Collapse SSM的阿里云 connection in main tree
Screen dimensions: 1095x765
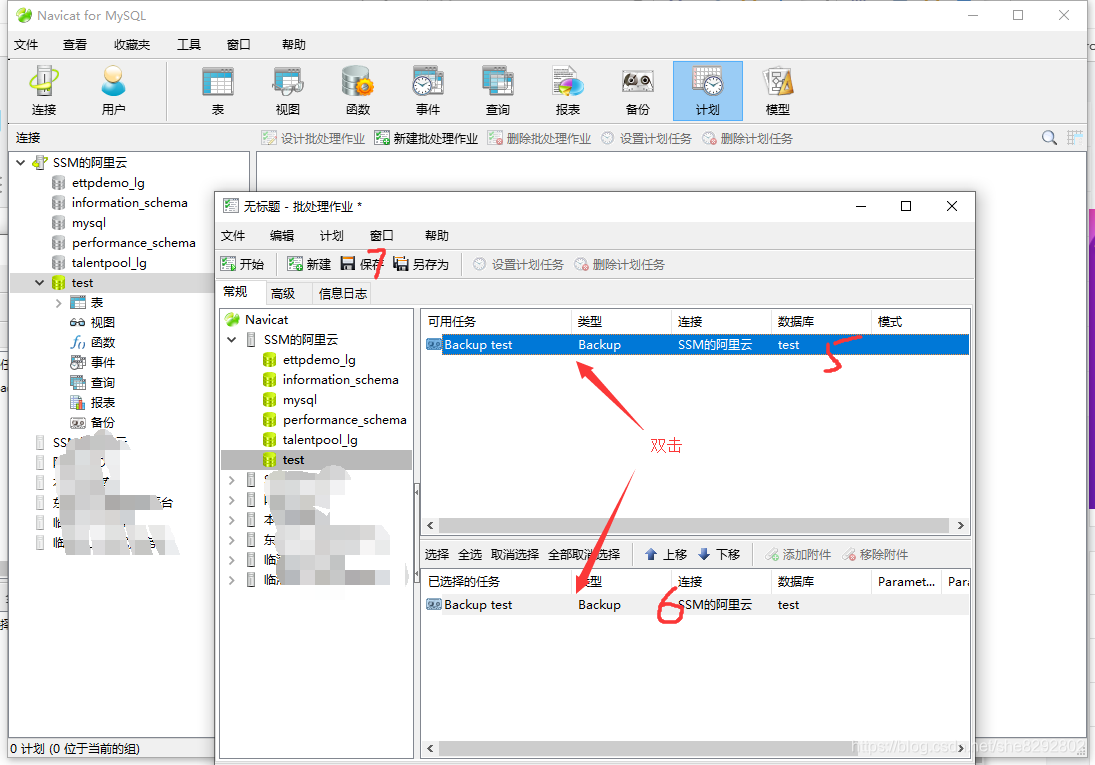pos(21,163)
